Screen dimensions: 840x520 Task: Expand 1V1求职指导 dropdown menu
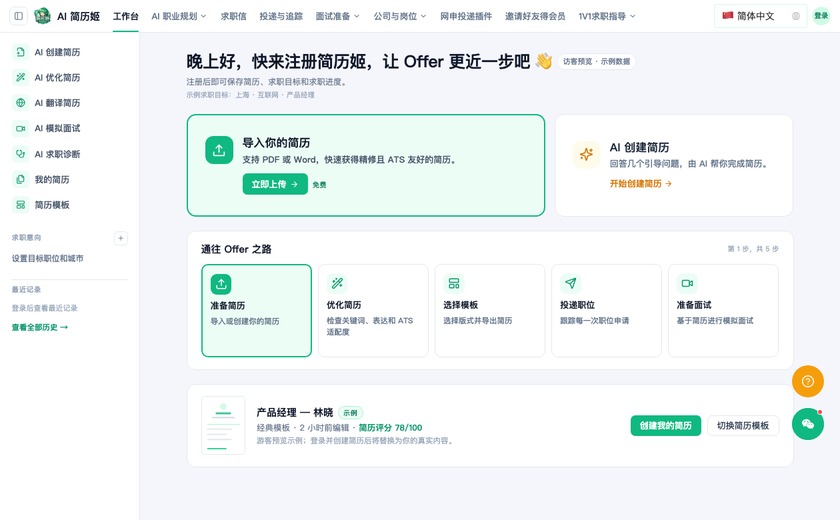(607, 16)
